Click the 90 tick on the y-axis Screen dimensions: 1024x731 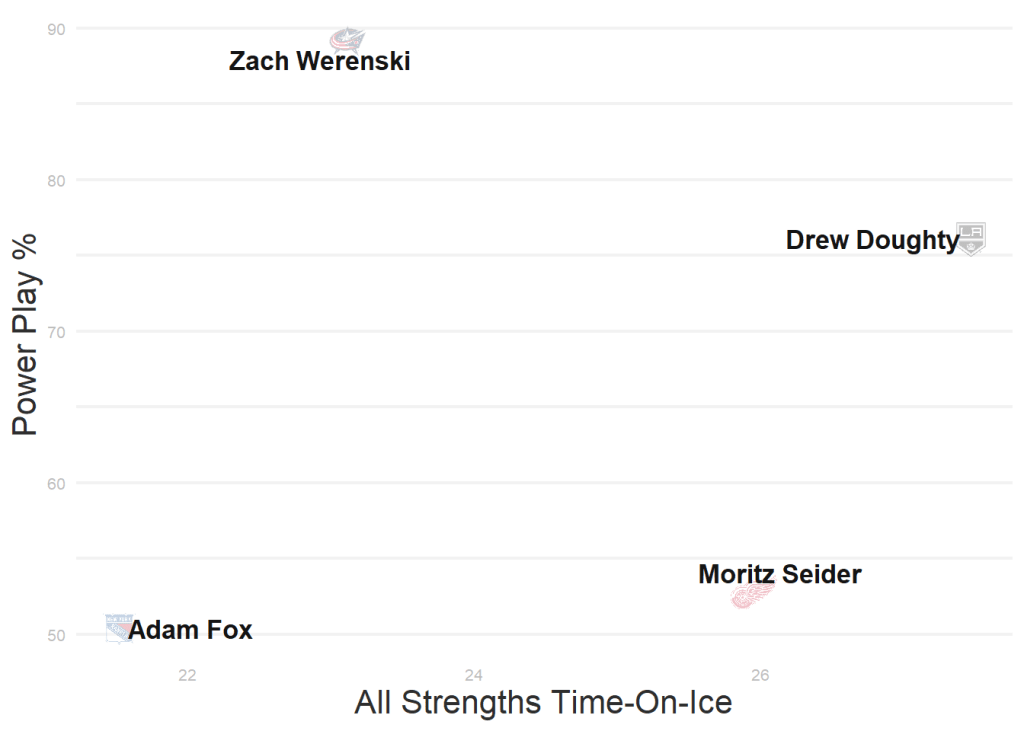coord(56,29)
